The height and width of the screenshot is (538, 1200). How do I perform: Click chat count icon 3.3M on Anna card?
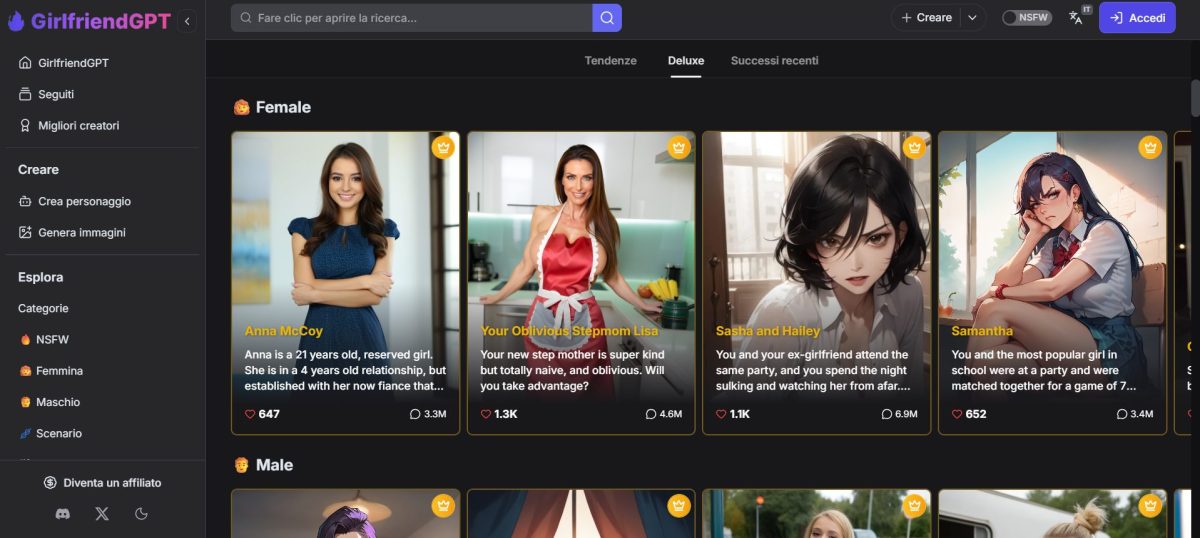[x=415, y=414]
